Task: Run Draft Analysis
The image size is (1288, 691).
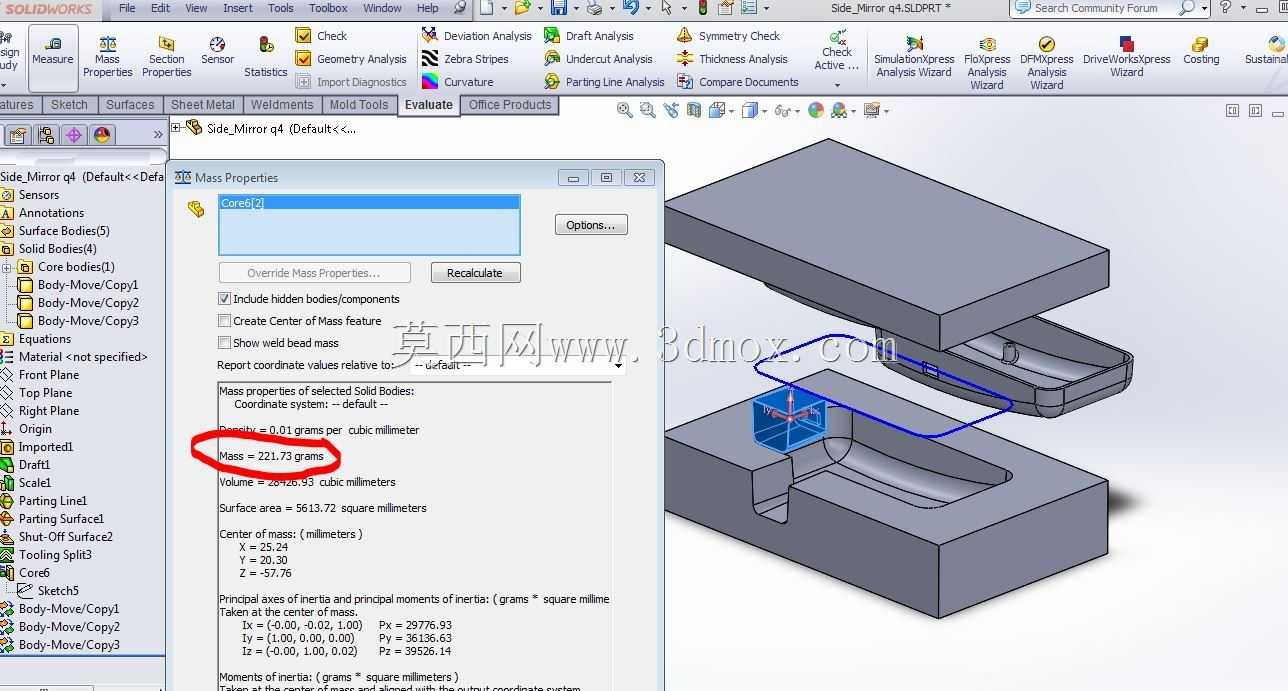Action: click(x=589, y=36)
